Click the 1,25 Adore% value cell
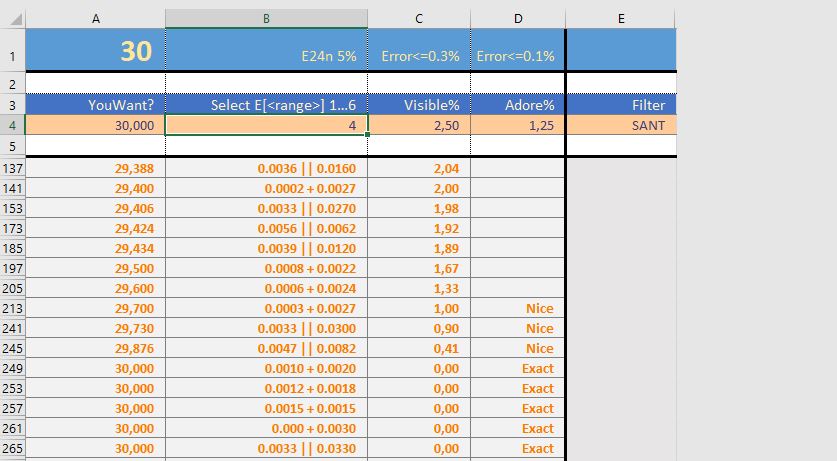Viewport: 837px width, 461px height. point(518,125)
